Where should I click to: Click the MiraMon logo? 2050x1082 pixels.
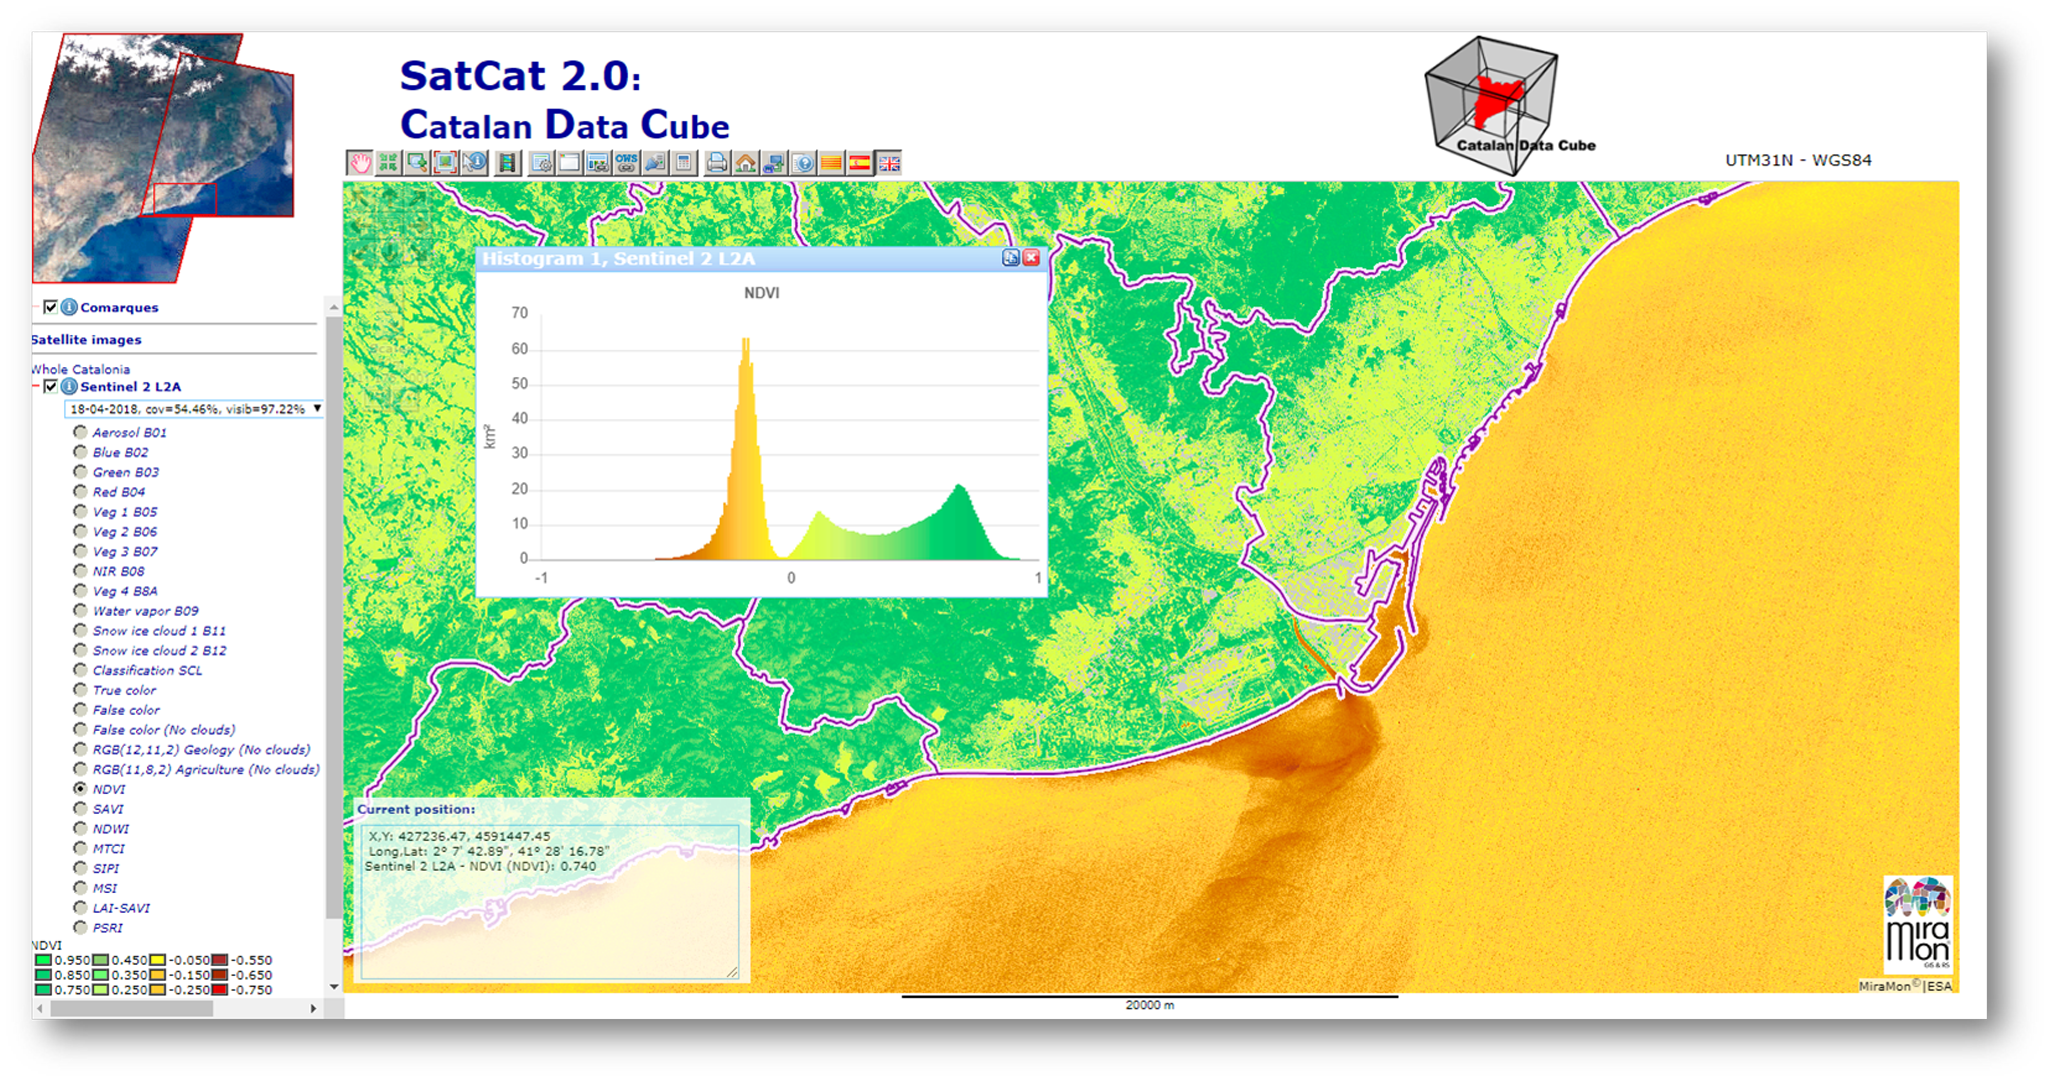point(1917,924)
